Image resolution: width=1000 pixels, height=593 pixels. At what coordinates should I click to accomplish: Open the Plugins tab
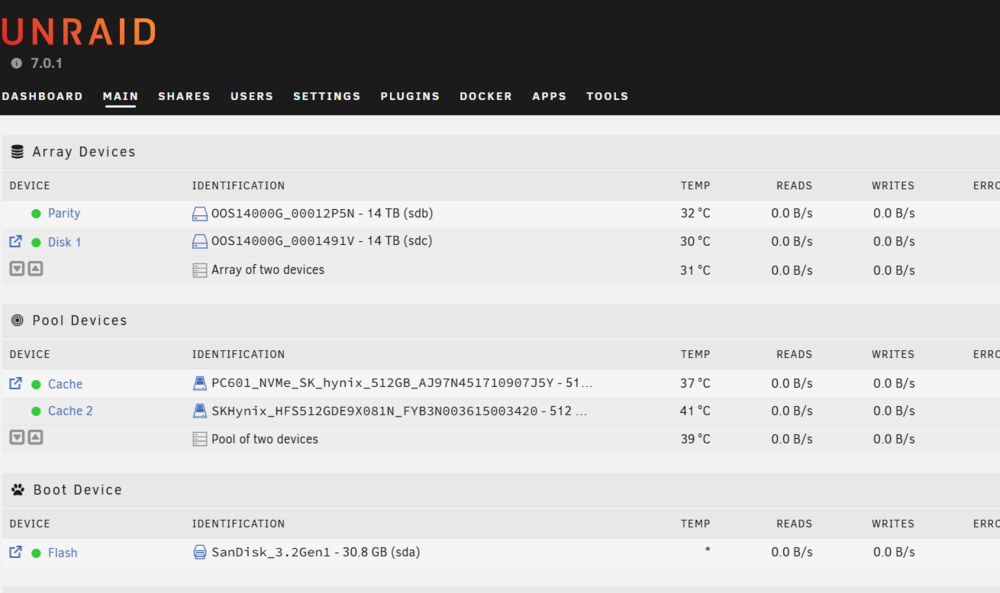click(410, 96)
